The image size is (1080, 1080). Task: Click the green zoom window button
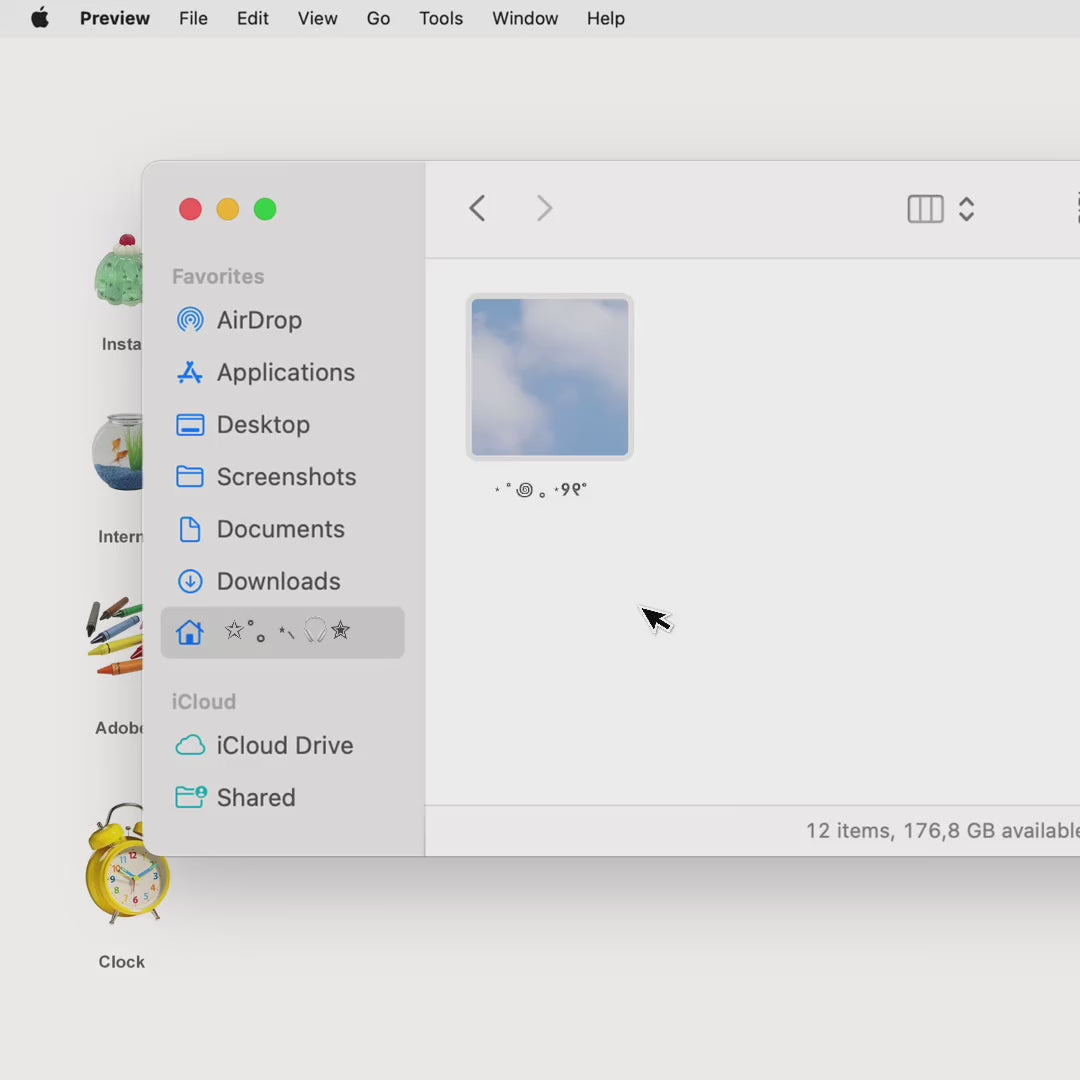(265, 209)
